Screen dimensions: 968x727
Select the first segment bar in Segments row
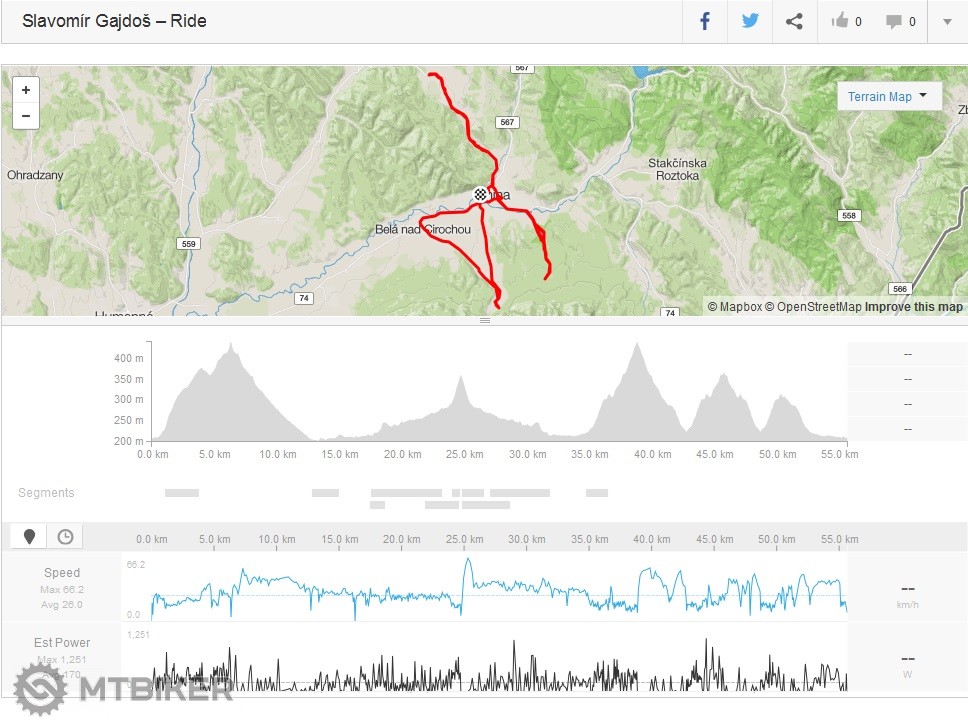tap(181, 493)
